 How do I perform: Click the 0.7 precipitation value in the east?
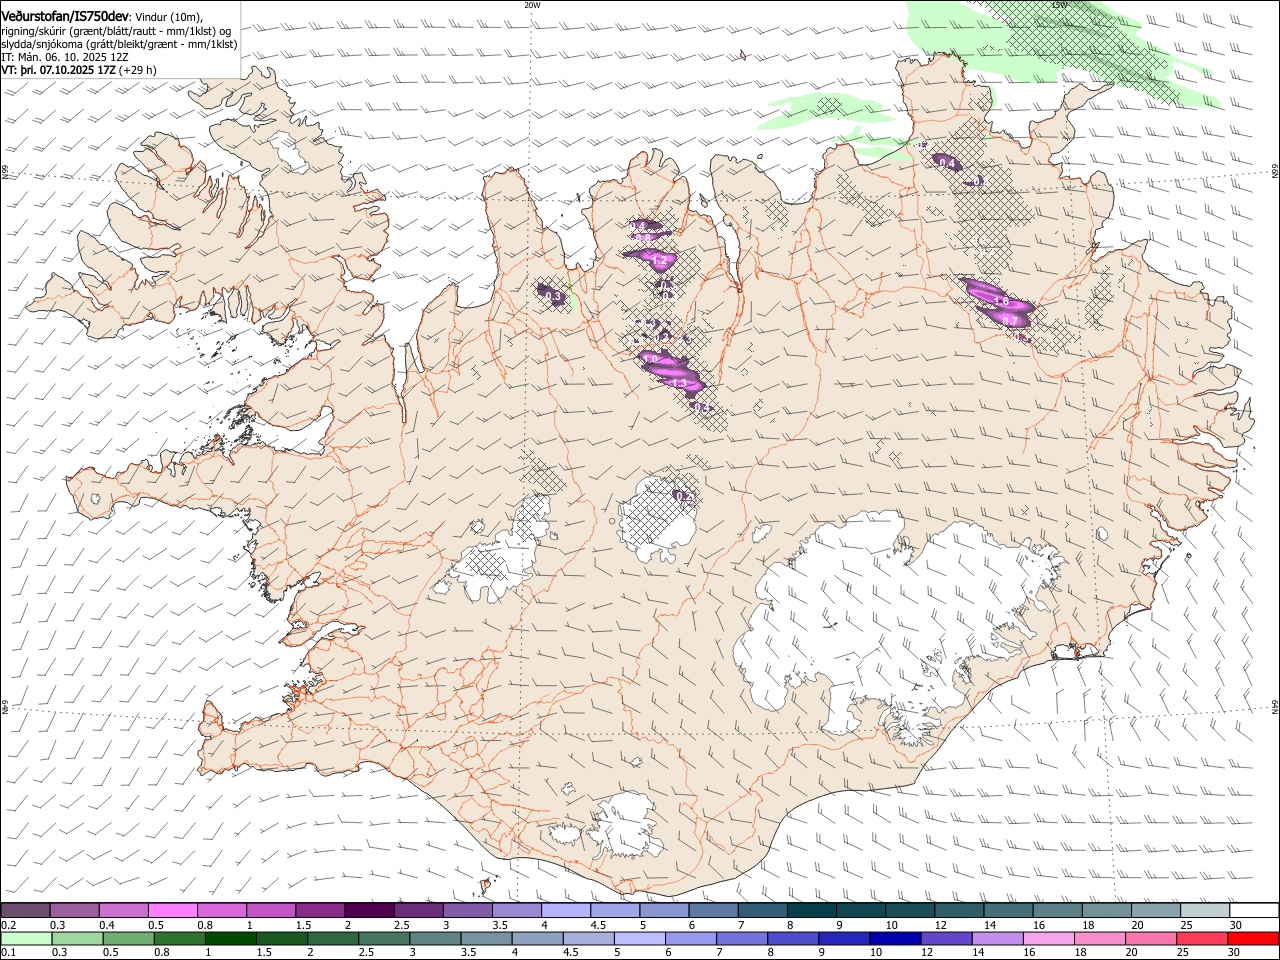pos(1010,321)
